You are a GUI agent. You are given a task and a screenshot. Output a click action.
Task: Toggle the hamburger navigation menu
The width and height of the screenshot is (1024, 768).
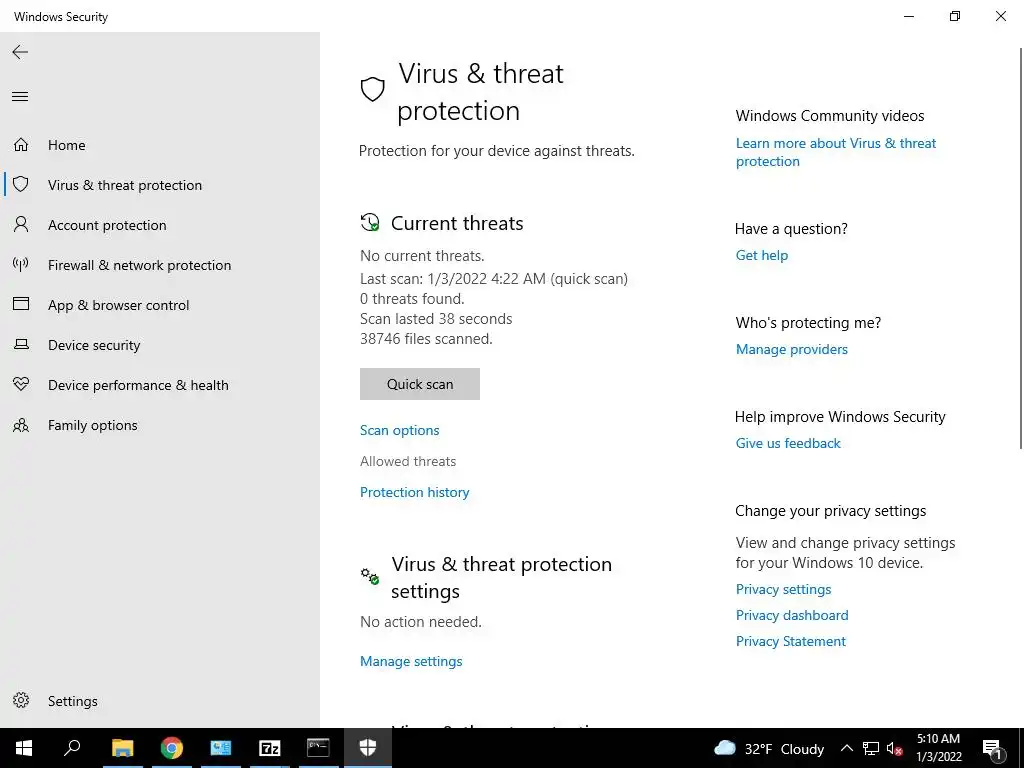click(20, 97)
